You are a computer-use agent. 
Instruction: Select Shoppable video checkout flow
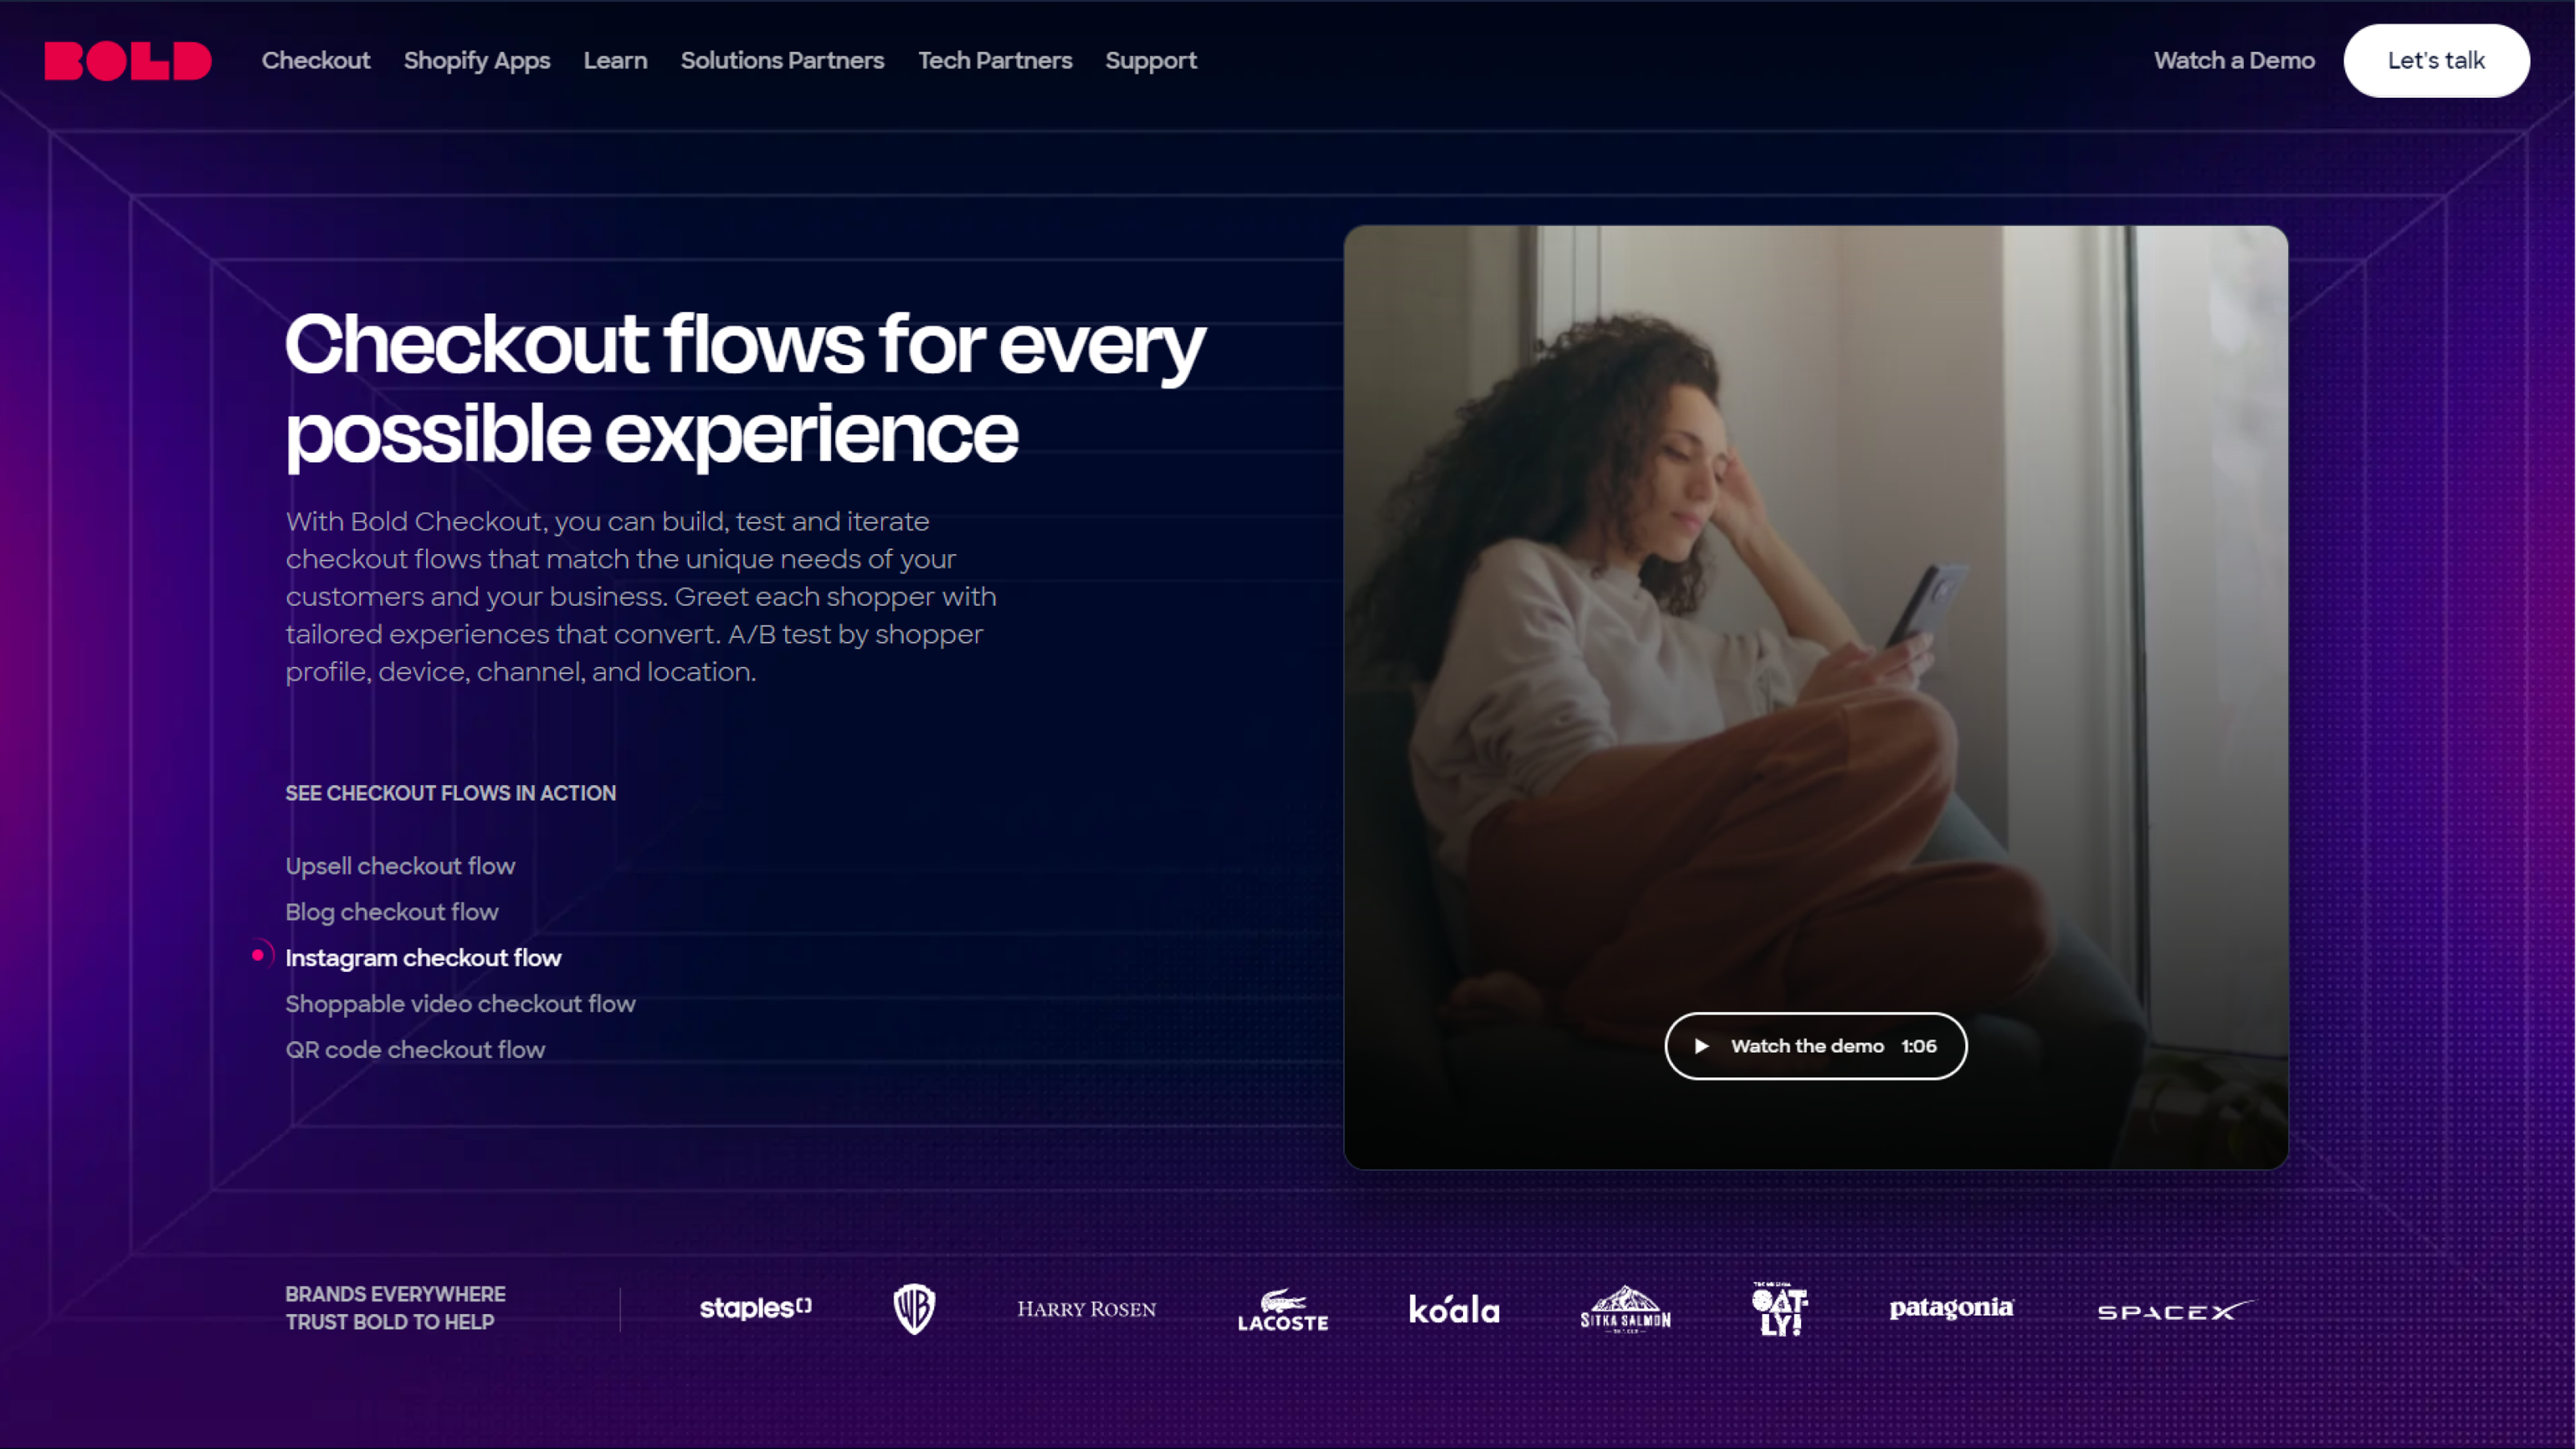[x=460, y=1004]
